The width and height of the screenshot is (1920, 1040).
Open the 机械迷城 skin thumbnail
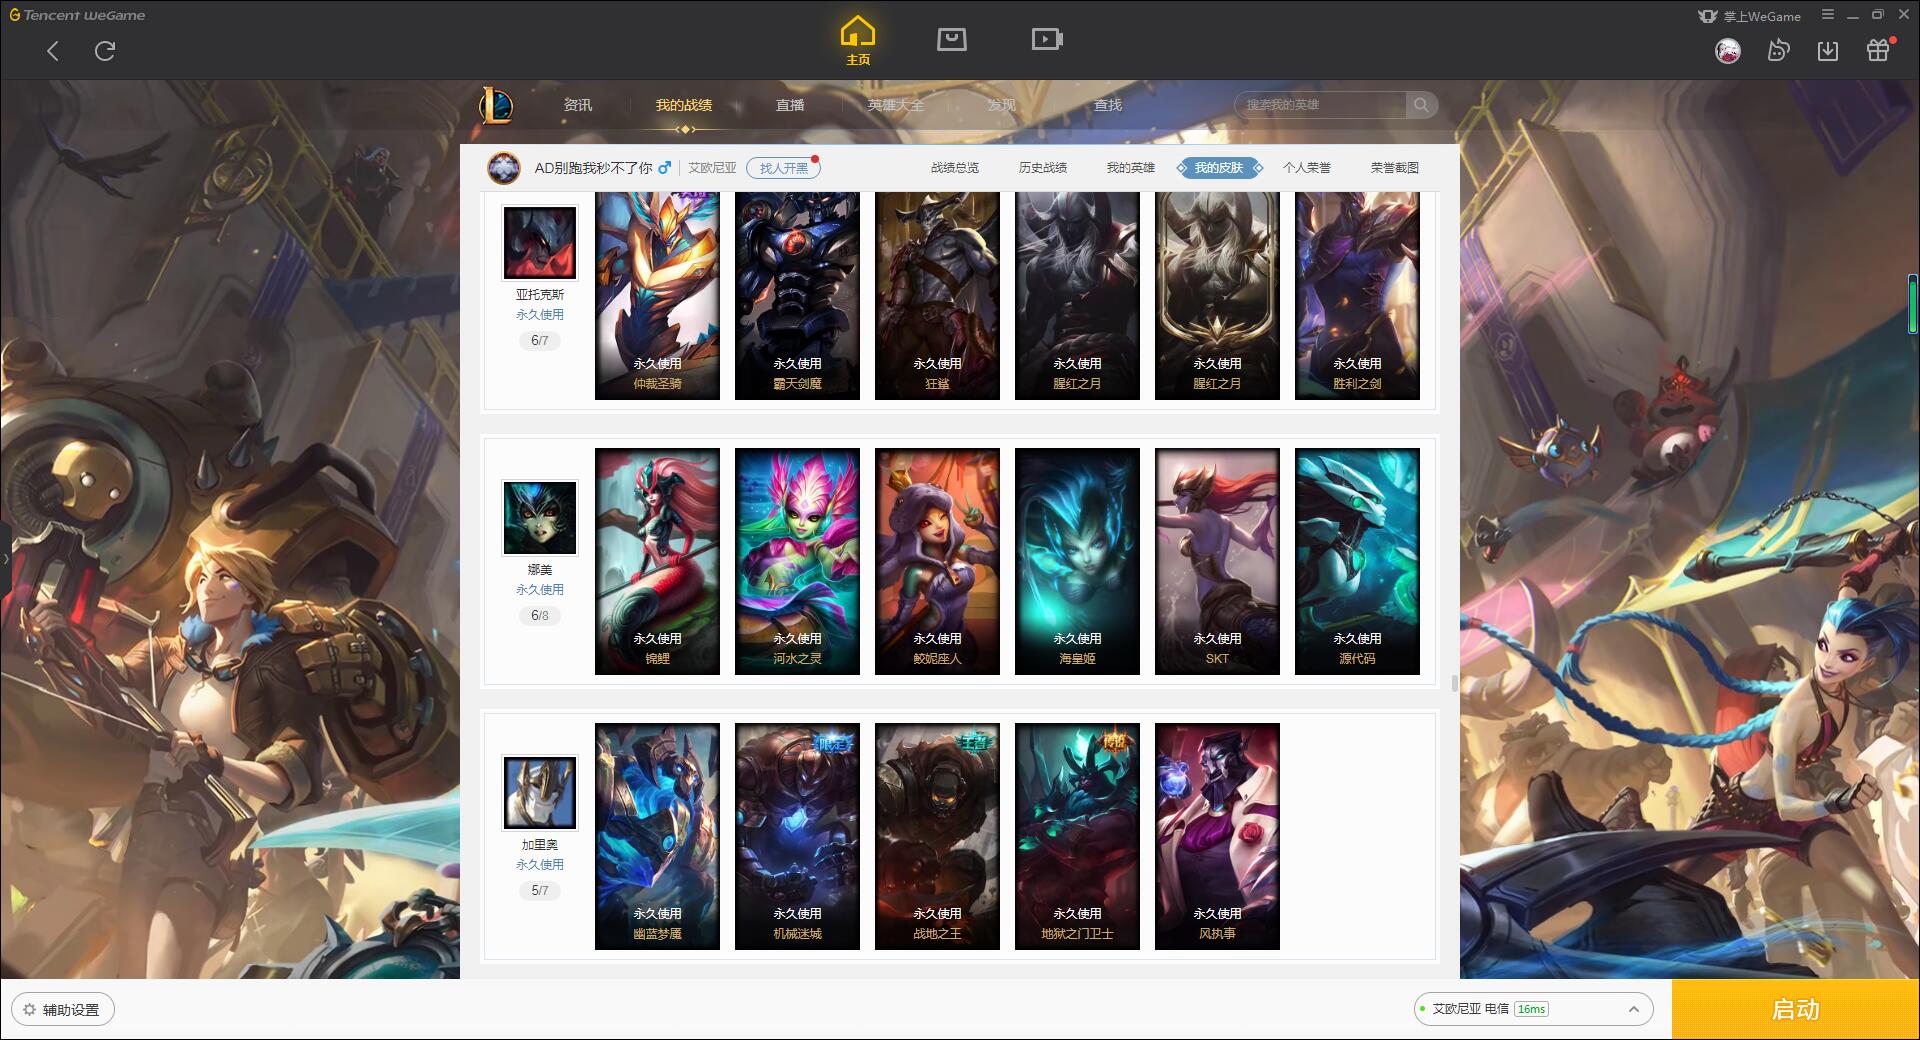coord(797,836)
